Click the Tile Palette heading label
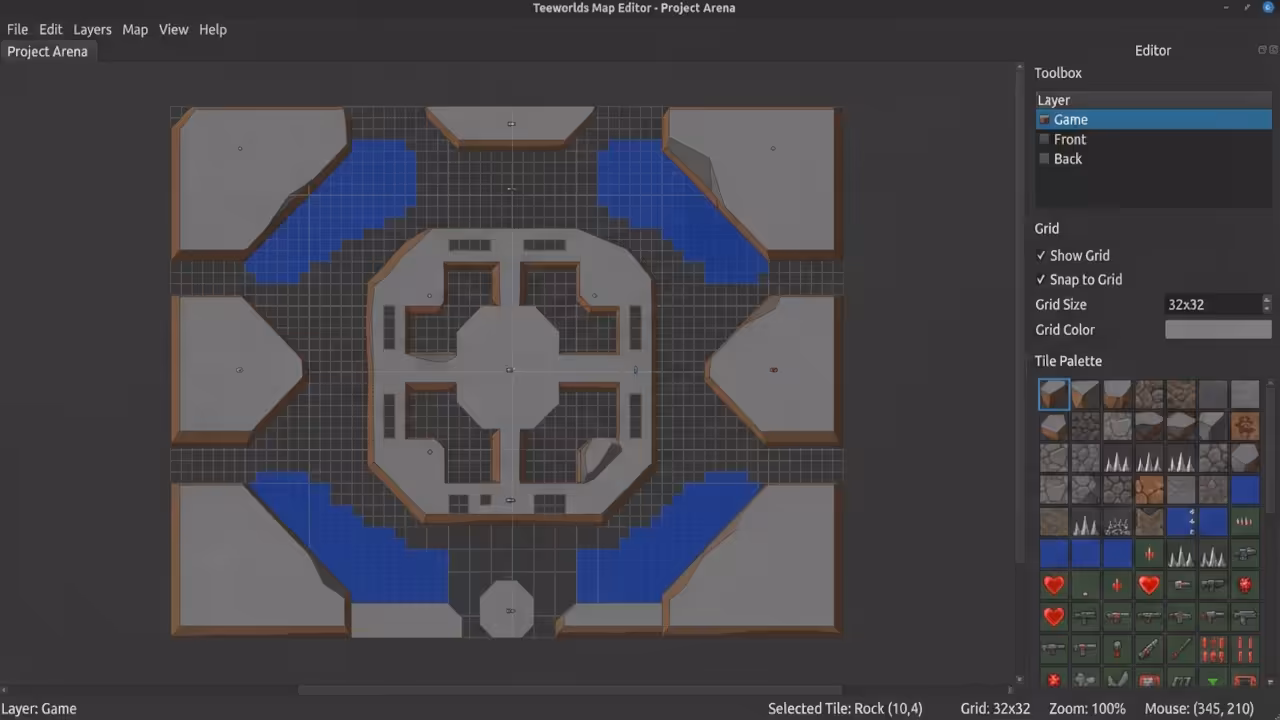This screenshot has height=720, width=1280. [x=1068, y=361]
